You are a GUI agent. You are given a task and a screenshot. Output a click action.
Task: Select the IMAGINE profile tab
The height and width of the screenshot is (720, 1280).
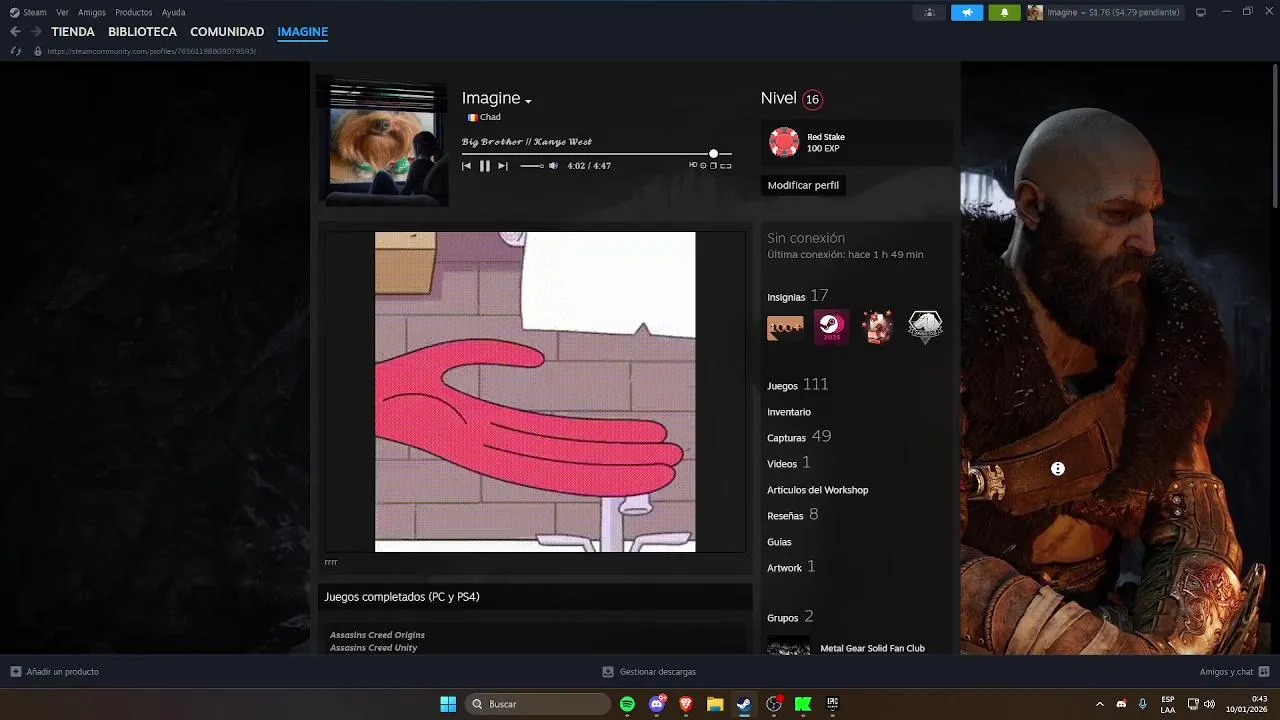point(303,32)
